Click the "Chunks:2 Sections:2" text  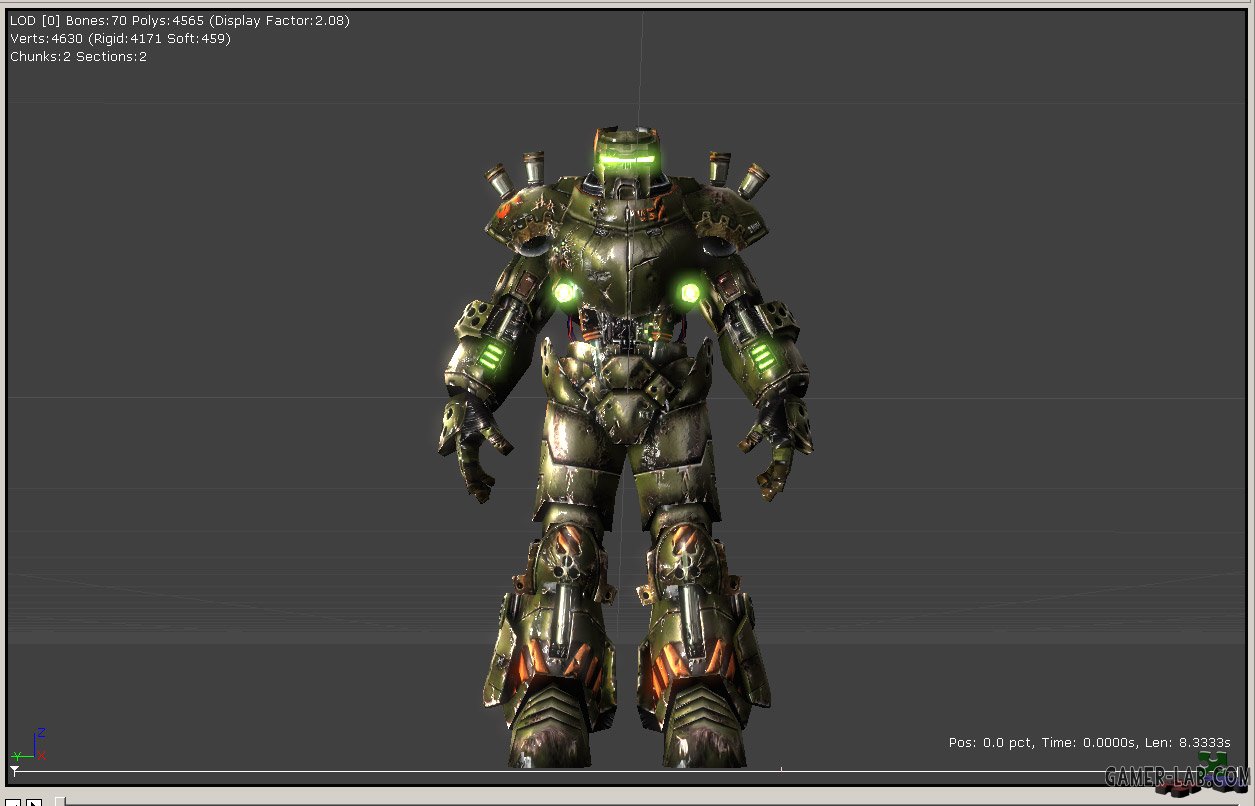coord(78,56)
